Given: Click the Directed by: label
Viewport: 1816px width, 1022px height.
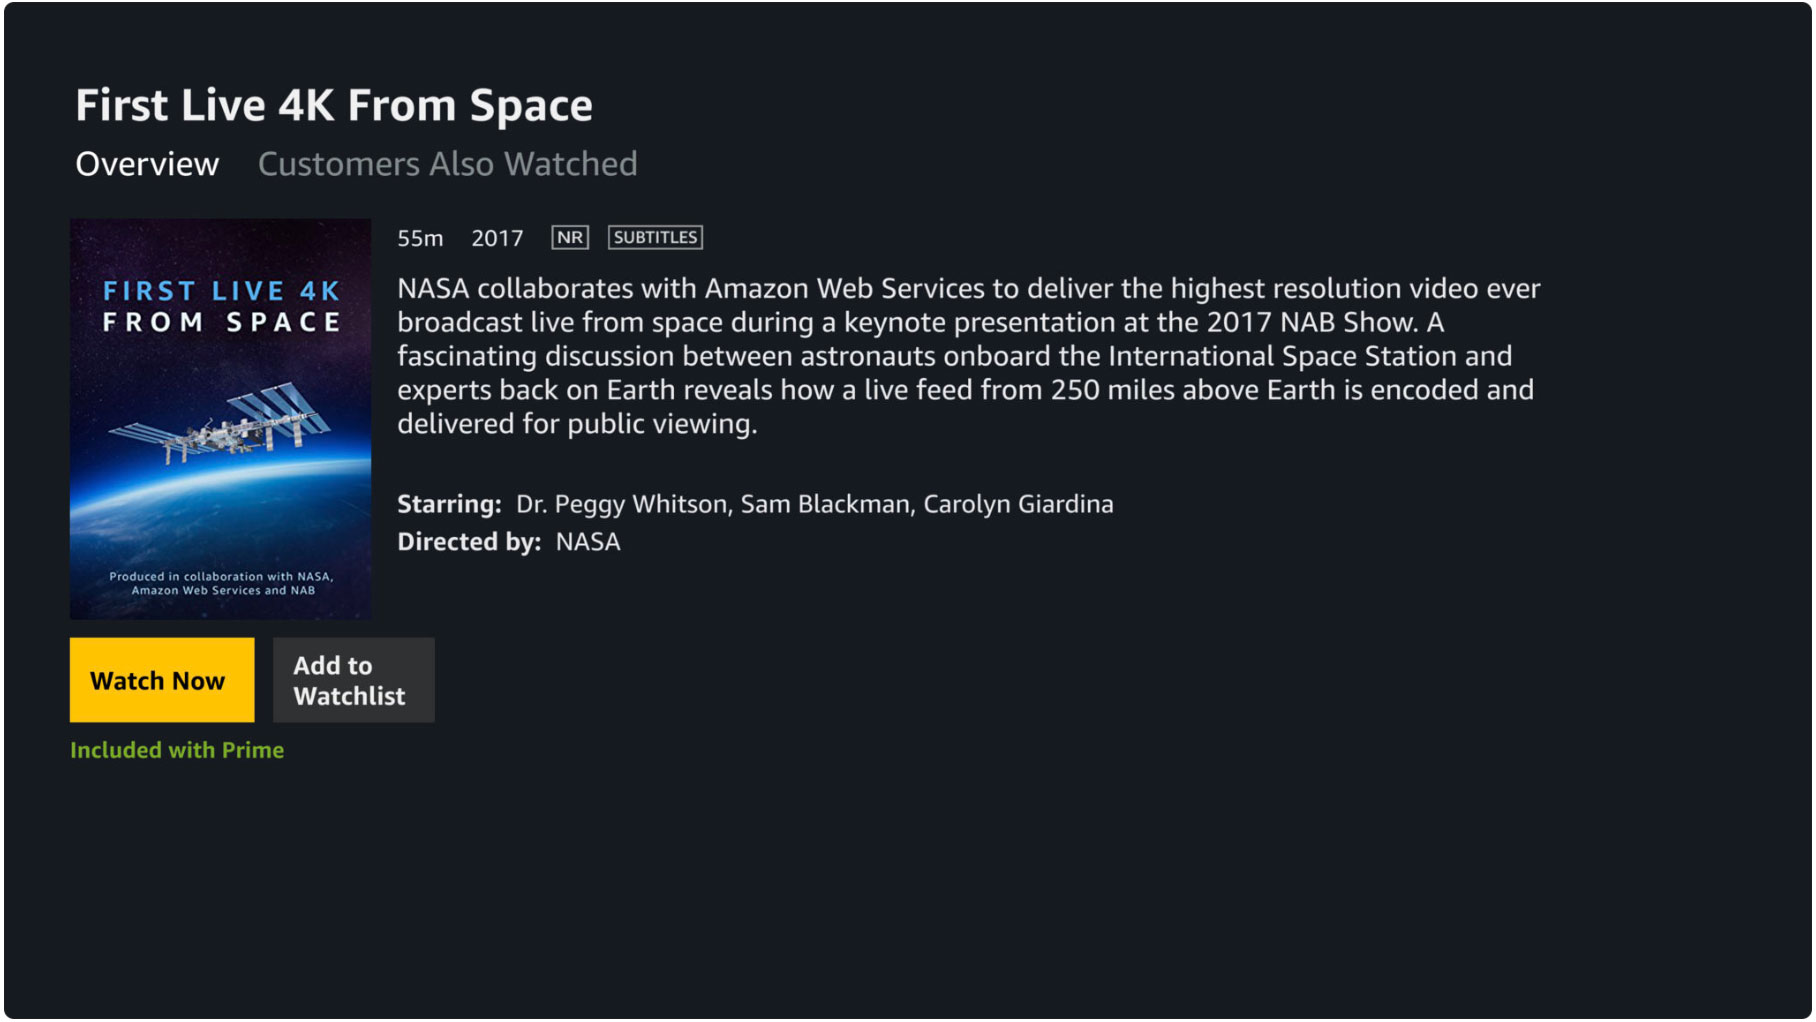Looking at the screenshot, I should click(x=469, y=542).
